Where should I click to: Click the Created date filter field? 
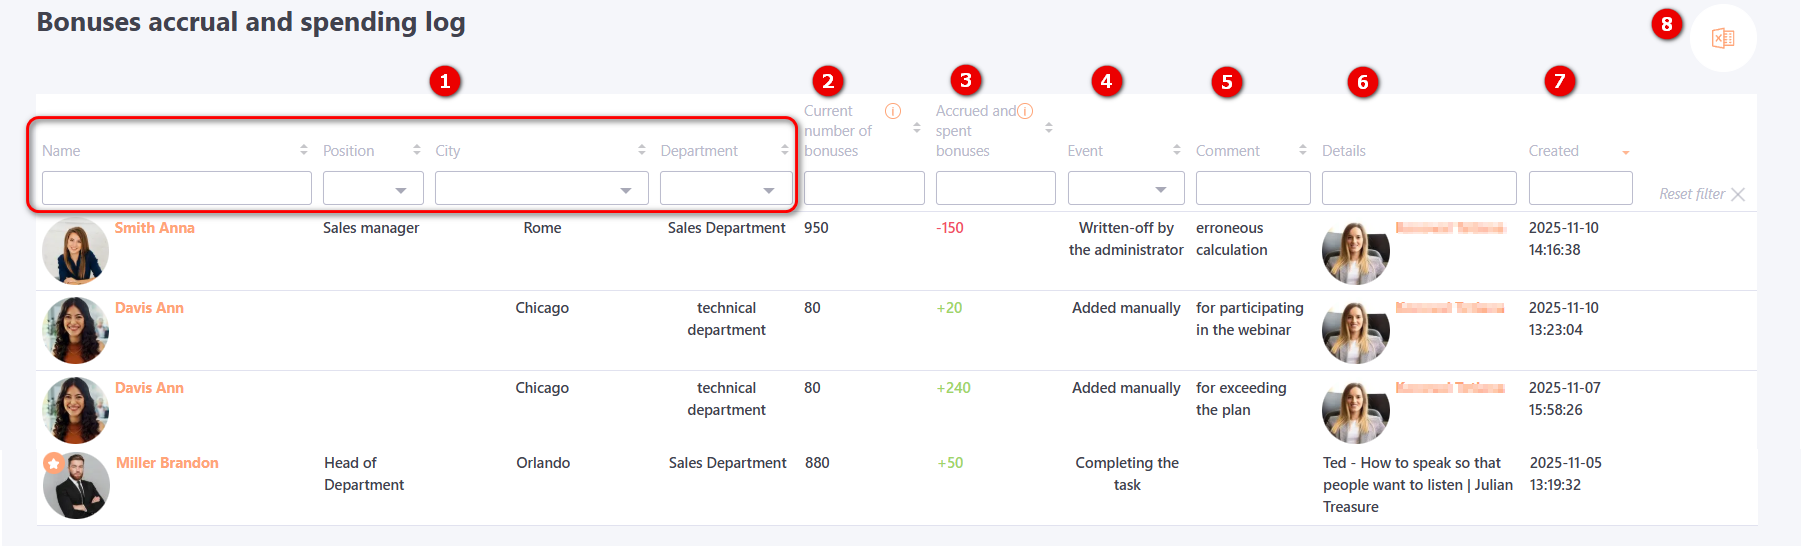(x=1580, y=188)
